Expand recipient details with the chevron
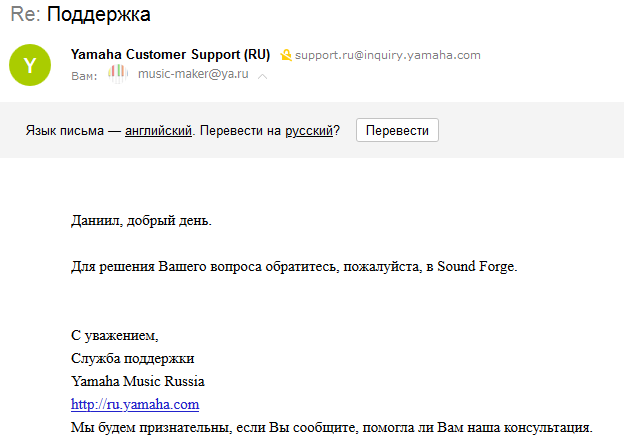 262,76
